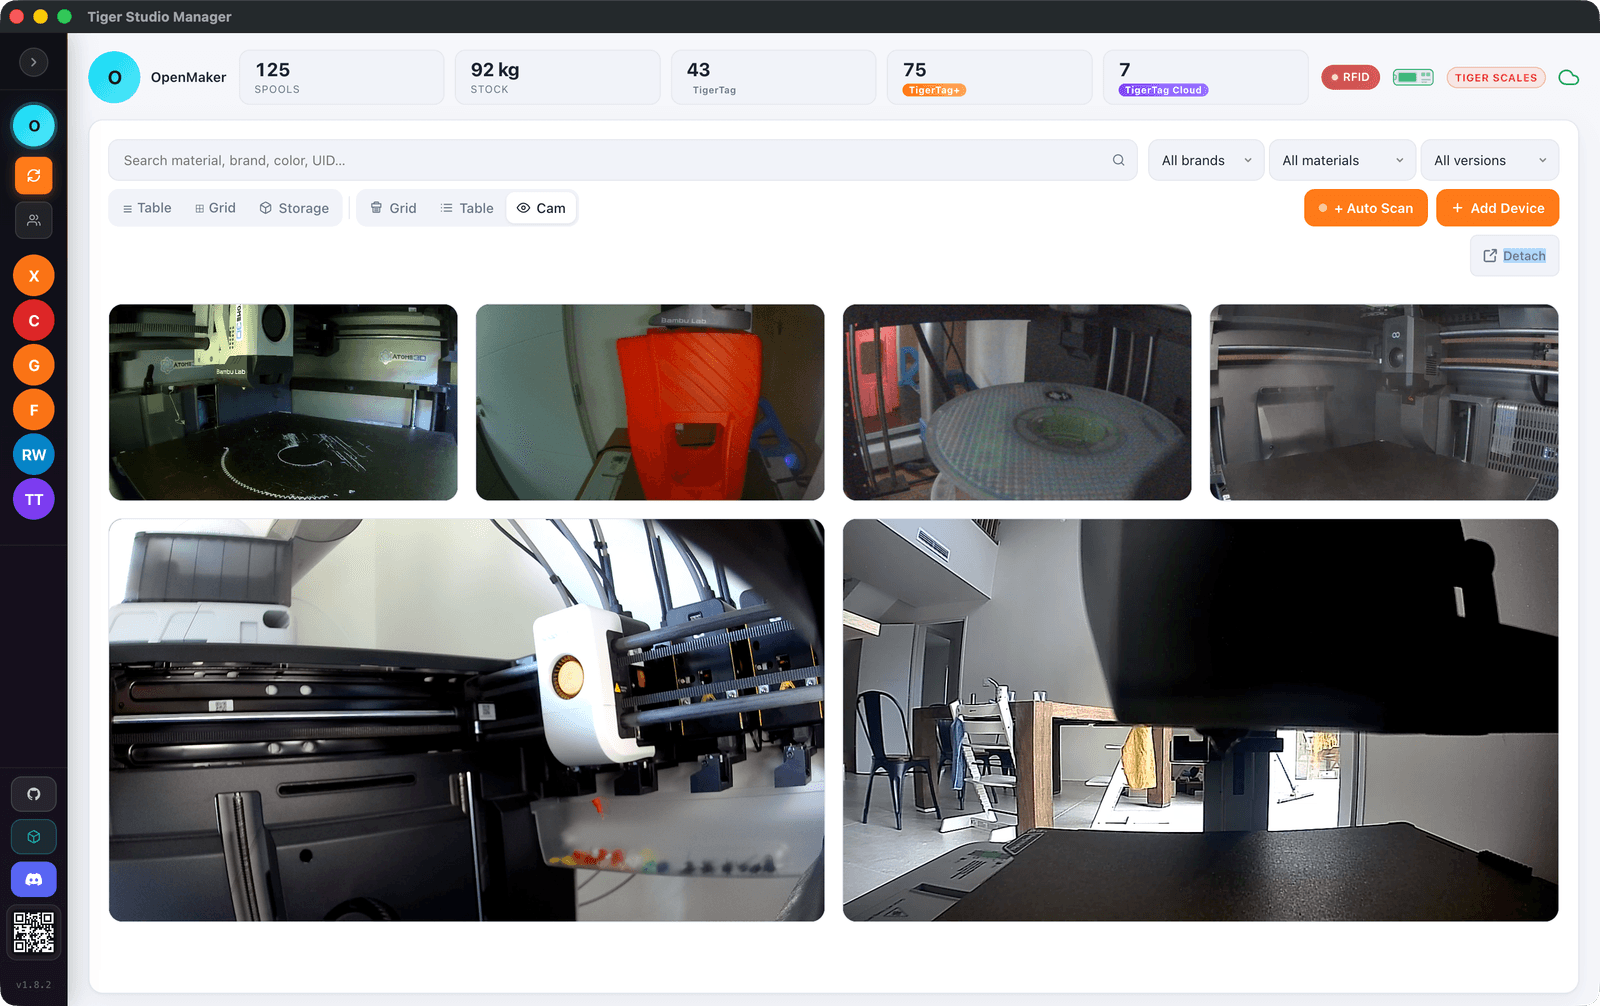Open the GitHub link icon
This screenshot has width=1600, height=1006.
click(x=34, y=794)
